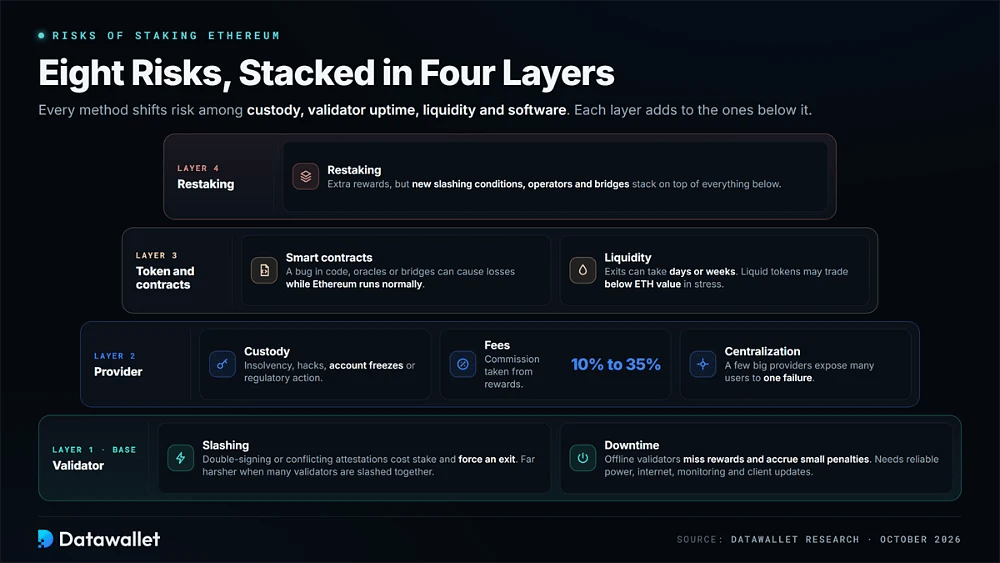Click the Liquidity droplet icon
Viewport: 1000px width, 563px height.
[x=583, y=270]
